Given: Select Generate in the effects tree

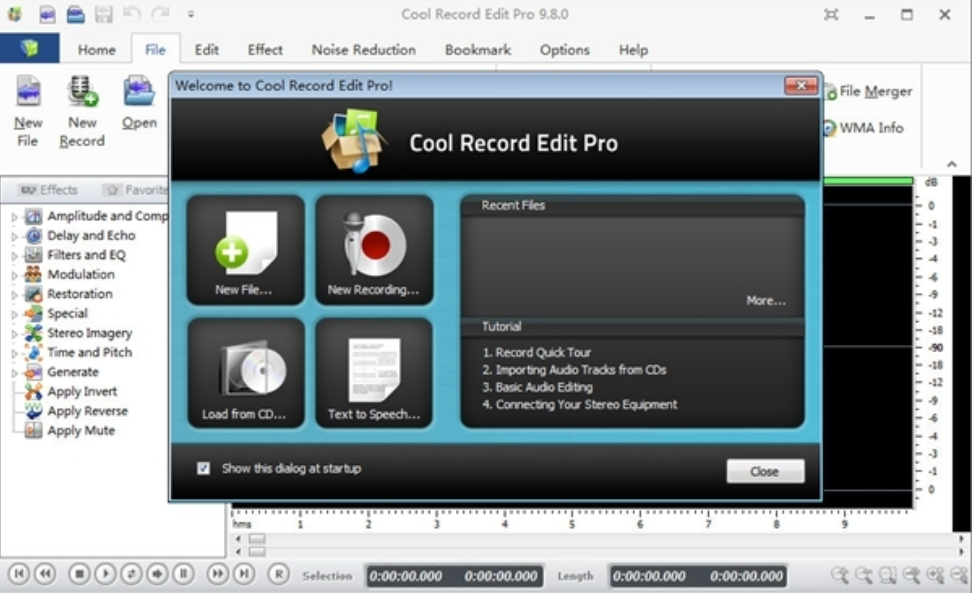Looking at the screenshot, I should click(x=72, y=372).
